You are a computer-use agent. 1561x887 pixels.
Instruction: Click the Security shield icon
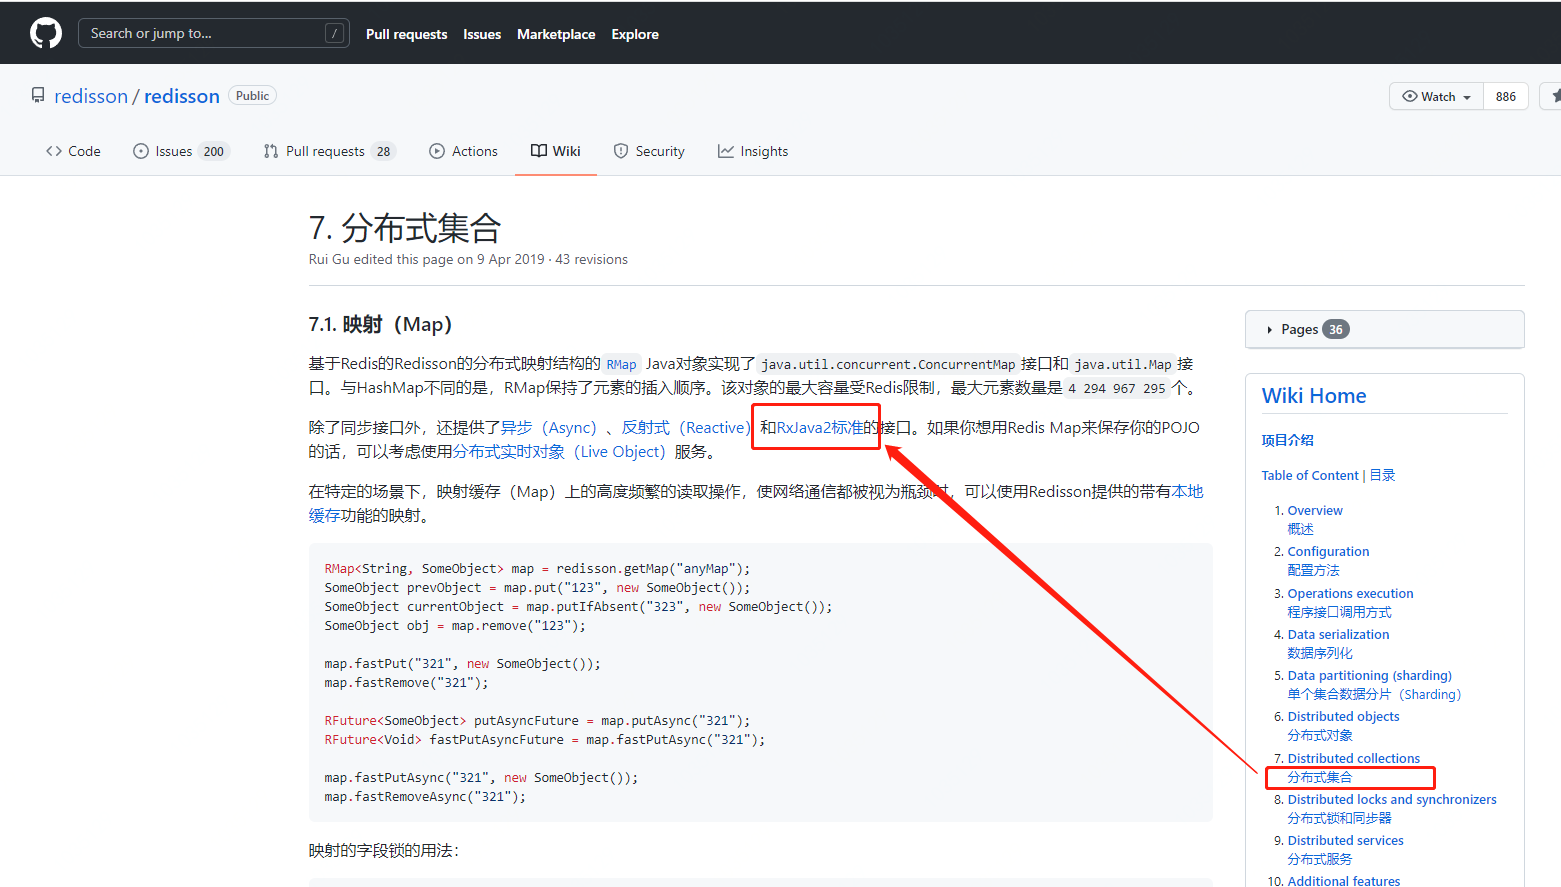point(619,150)
